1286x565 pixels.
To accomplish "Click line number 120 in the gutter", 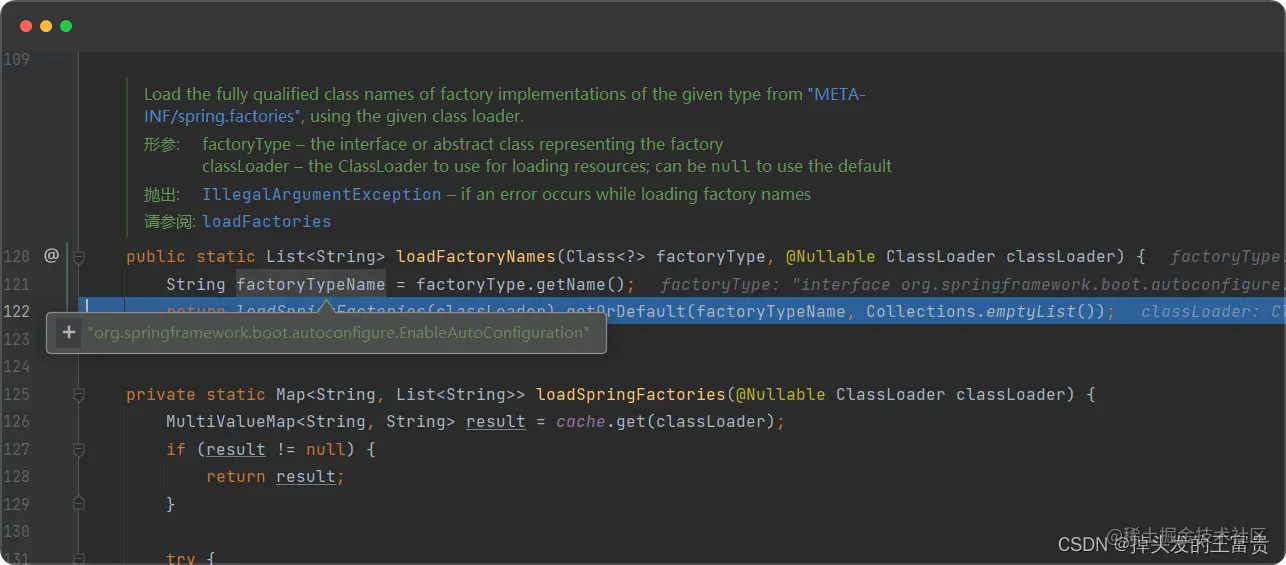I will 17,257.
